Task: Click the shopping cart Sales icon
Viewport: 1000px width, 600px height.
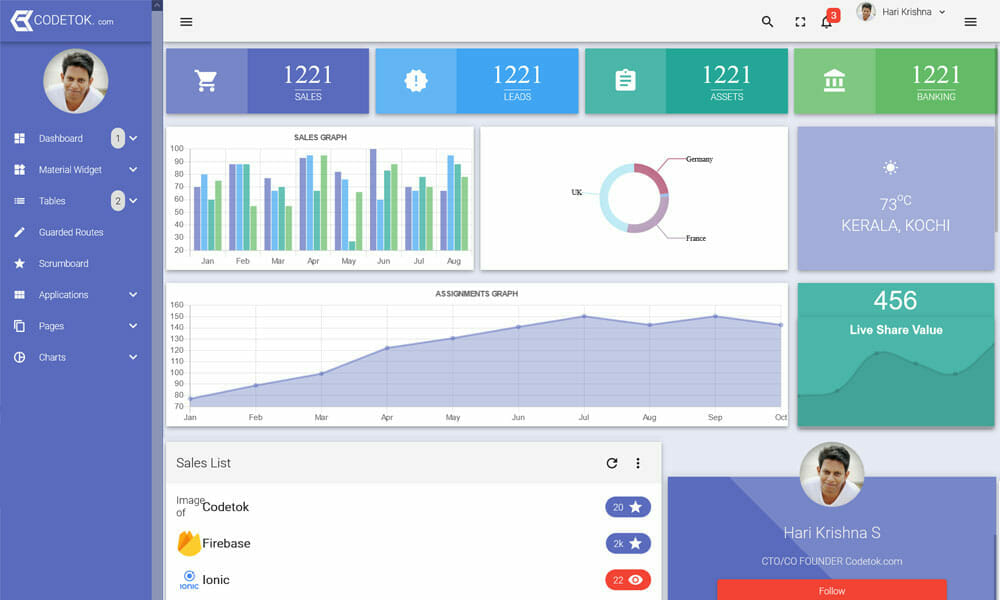Action: click(207, 81)
